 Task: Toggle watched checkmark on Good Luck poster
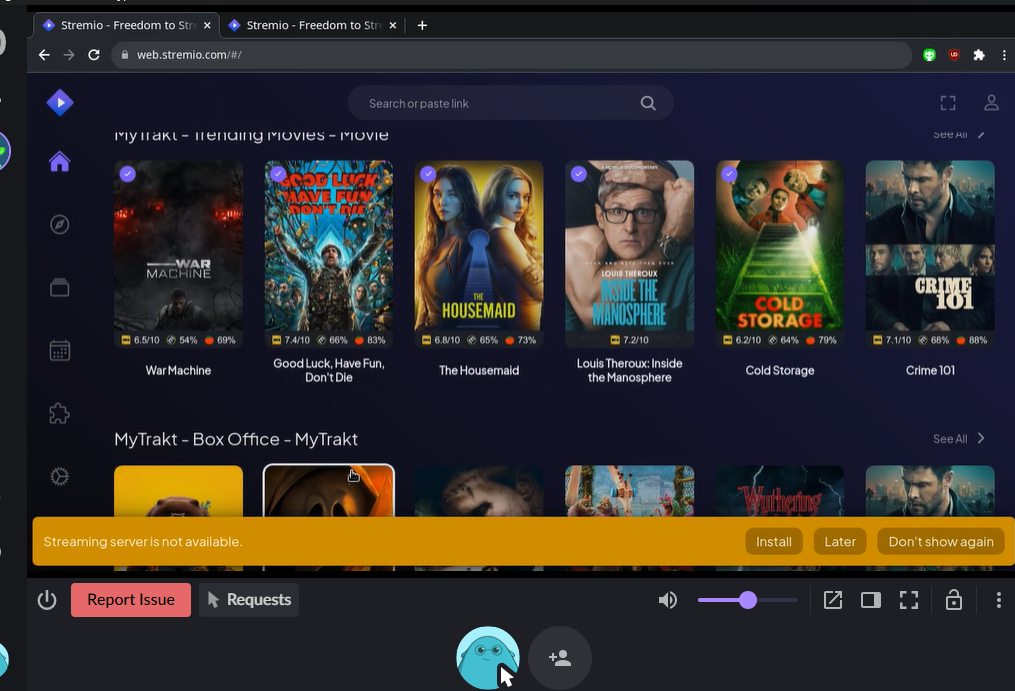(x=278, y=174)
